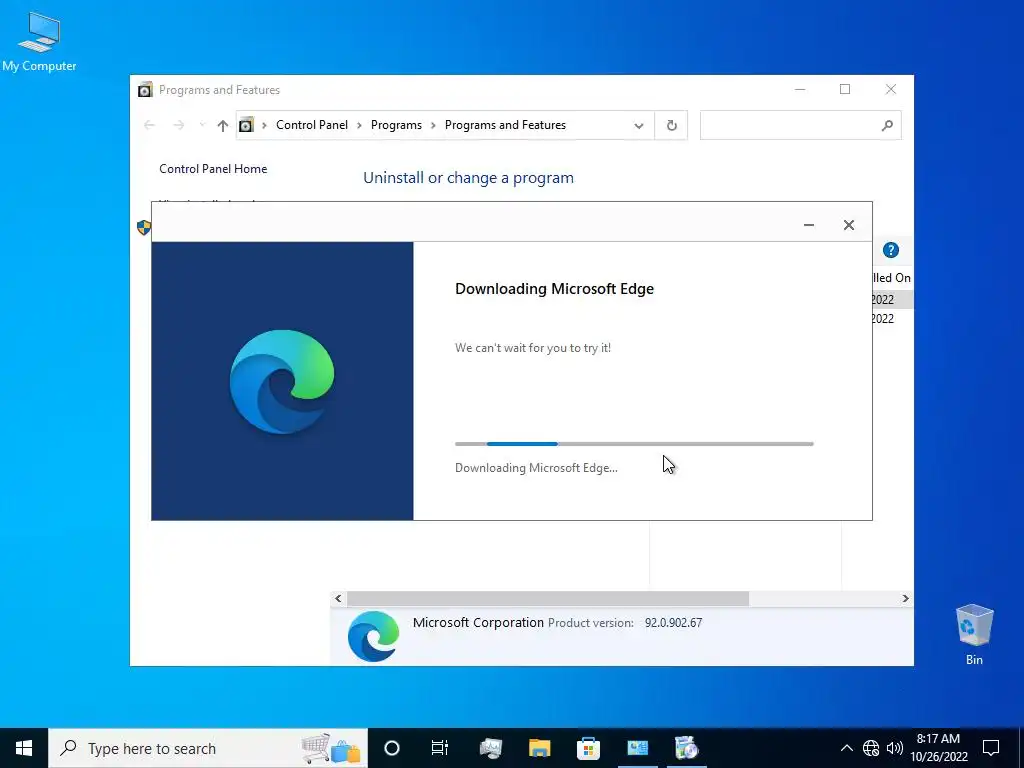Screen dimensions: 1024x768
Task: Click We can't wait for you text
Action: 533,348
